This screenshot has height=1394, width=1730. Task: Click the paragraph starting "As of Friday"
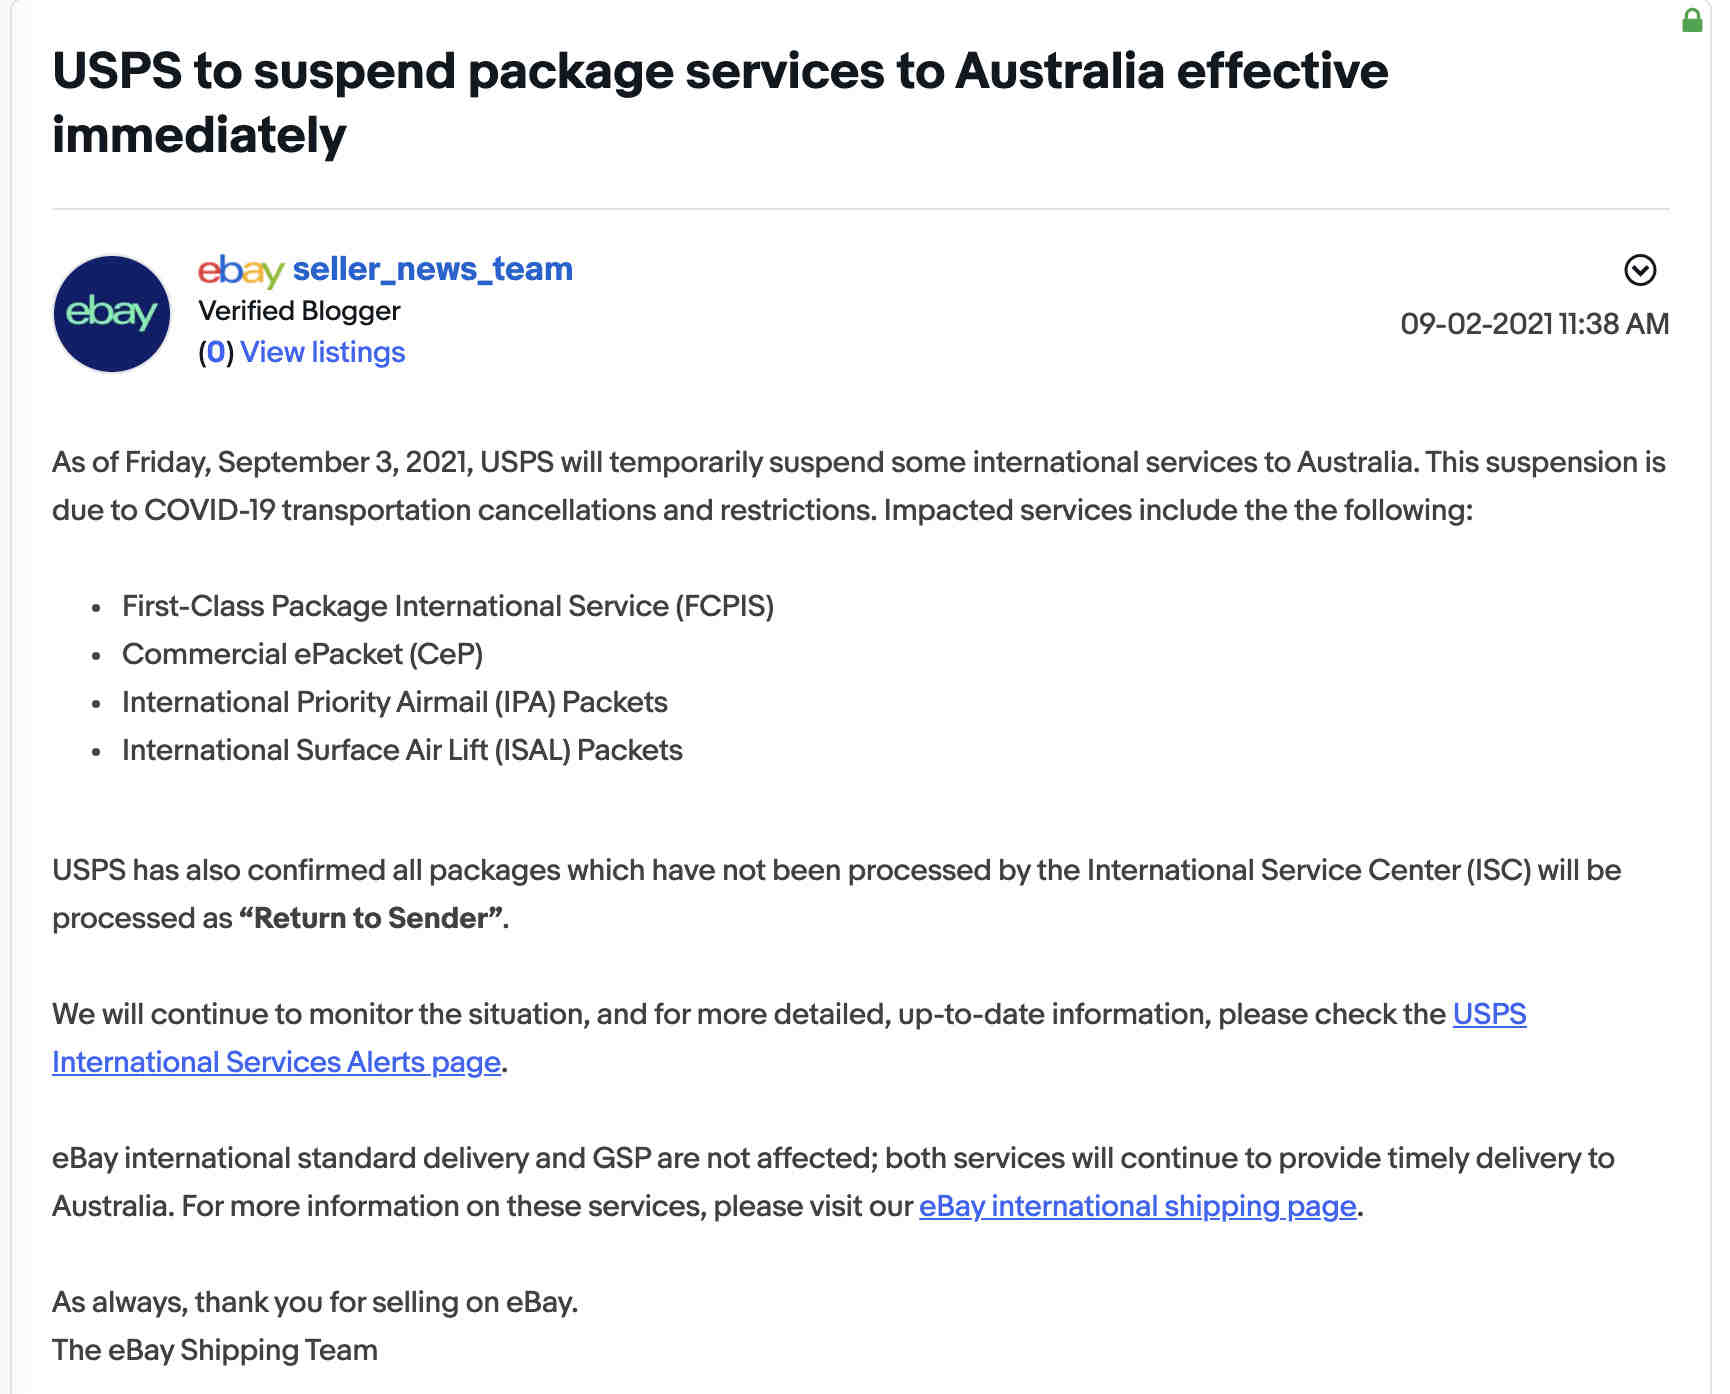[x=859, y=486]
